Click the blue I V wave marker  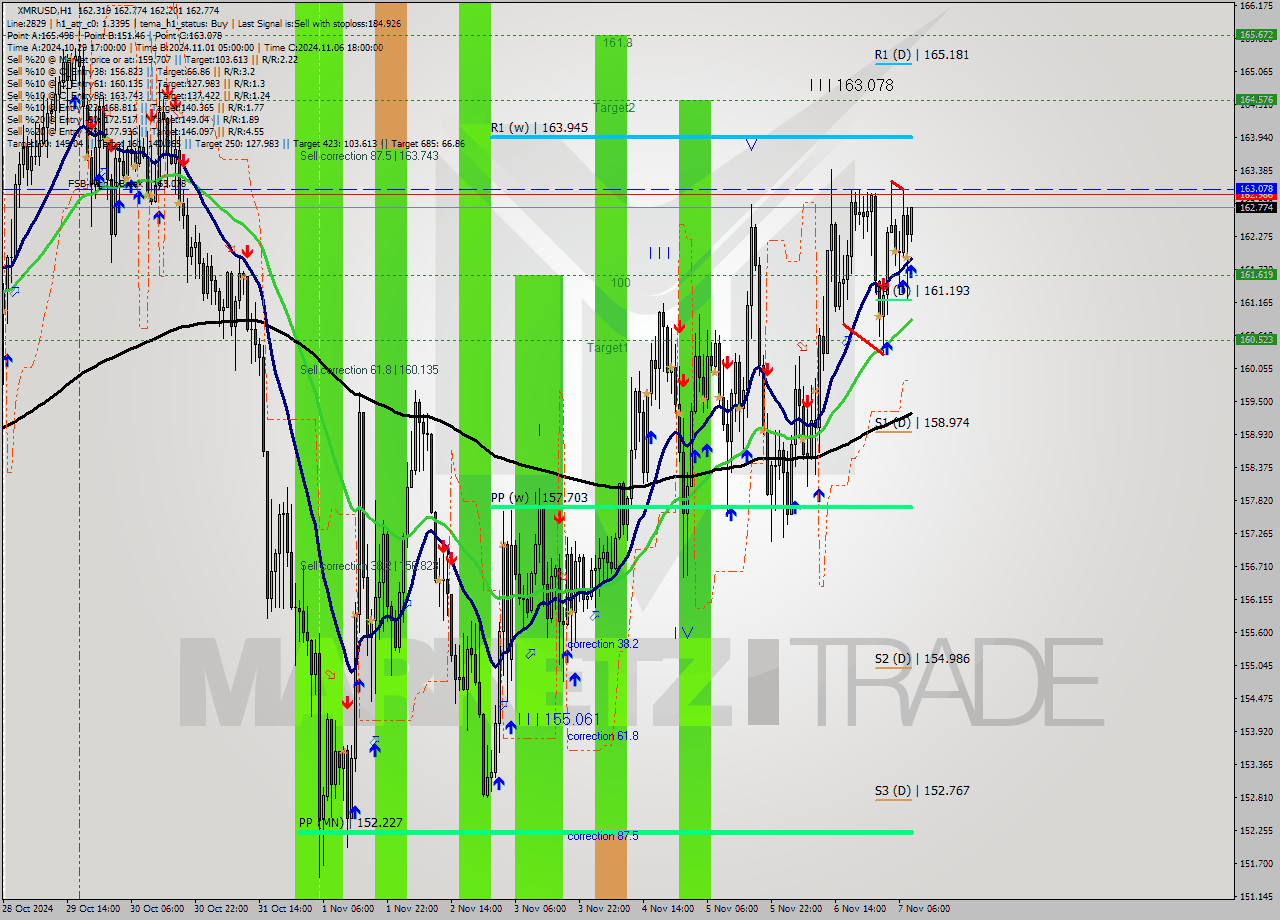[x=684, y=632]
